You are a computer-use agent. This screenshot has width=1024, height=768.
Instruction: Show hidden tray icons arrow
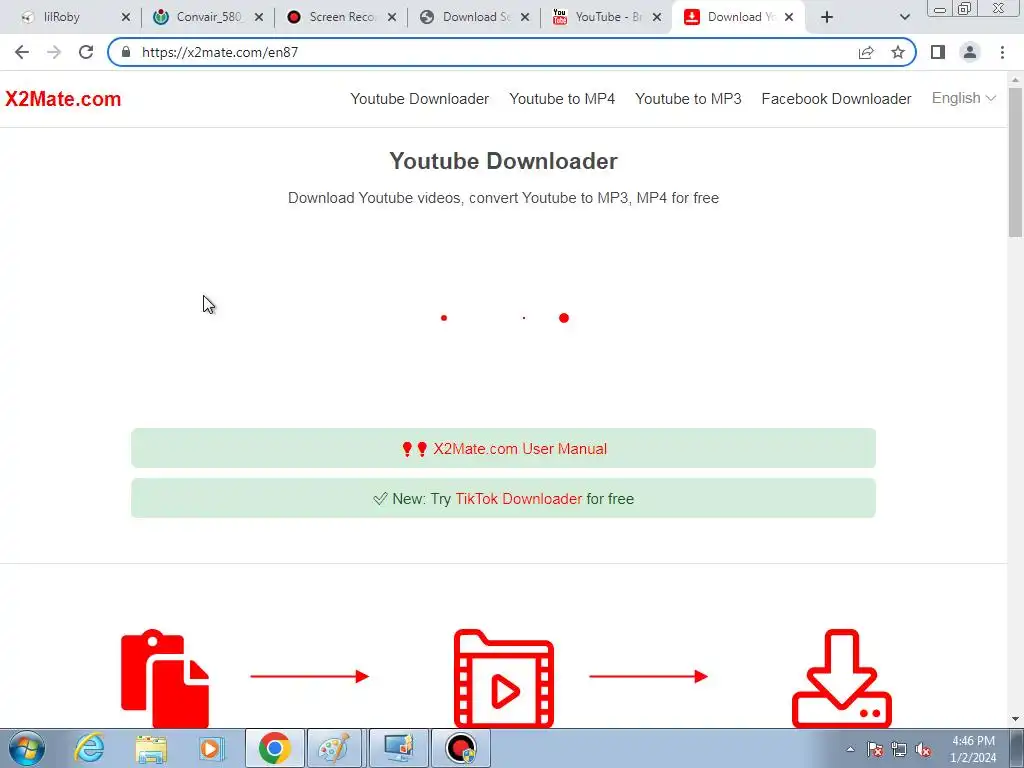pos(850,750)
